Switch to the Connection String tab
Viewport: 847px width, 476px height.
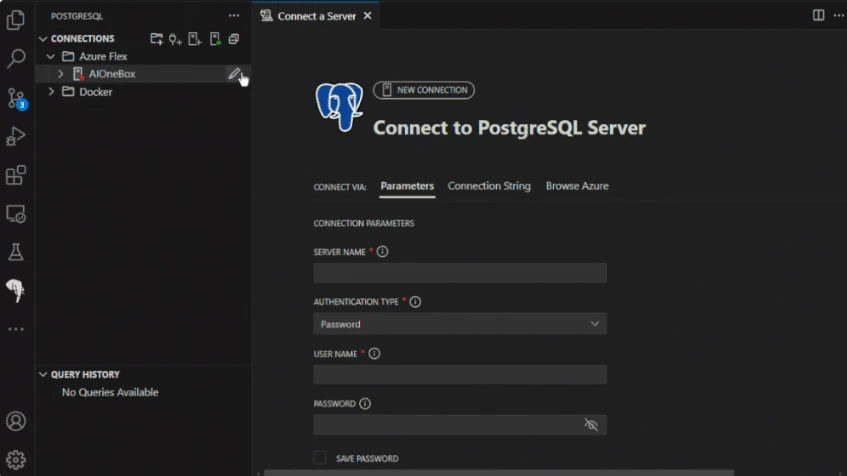click(489, 186)
